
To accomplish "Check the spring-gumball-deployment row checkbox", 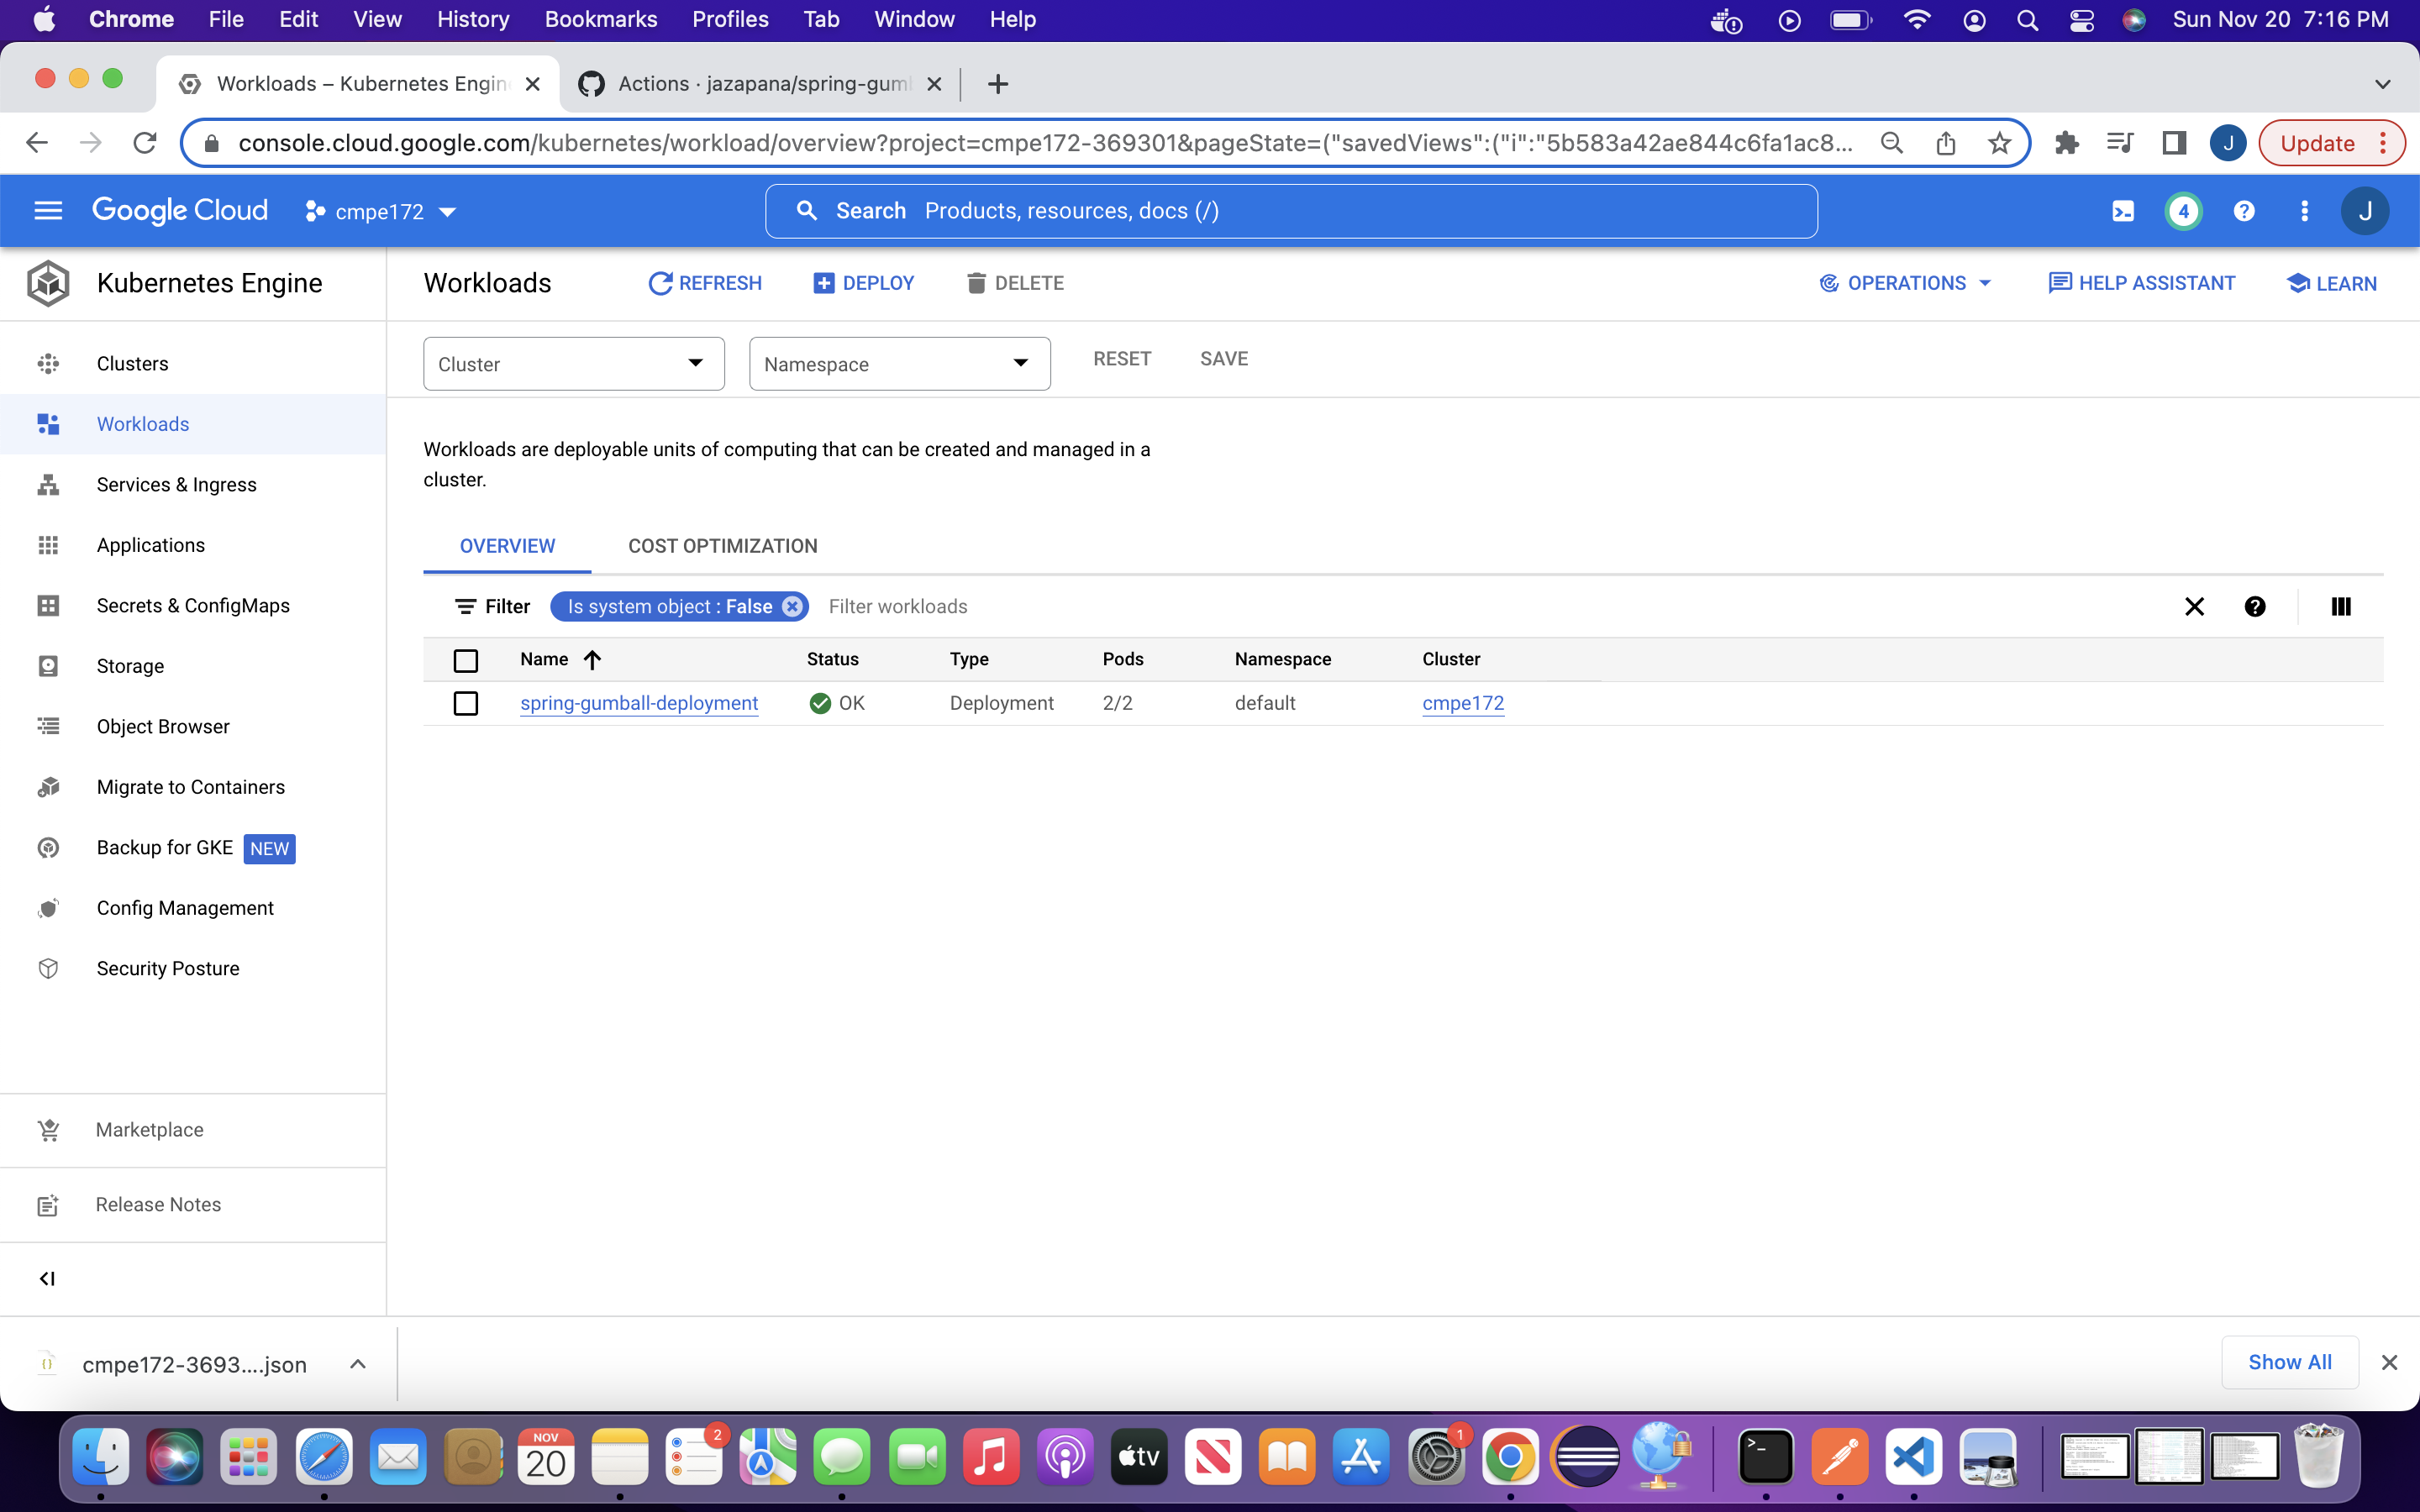I will pyautogui.click(x=465, y=703).
